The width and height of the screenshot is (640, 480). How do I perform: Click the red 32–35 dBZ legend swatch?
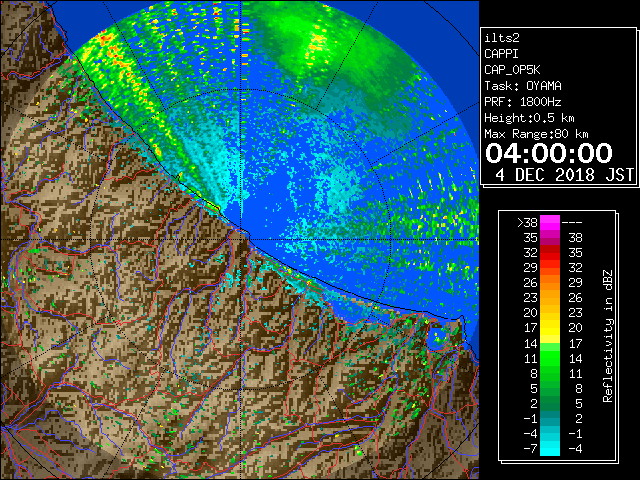click(x=550, y=253)
